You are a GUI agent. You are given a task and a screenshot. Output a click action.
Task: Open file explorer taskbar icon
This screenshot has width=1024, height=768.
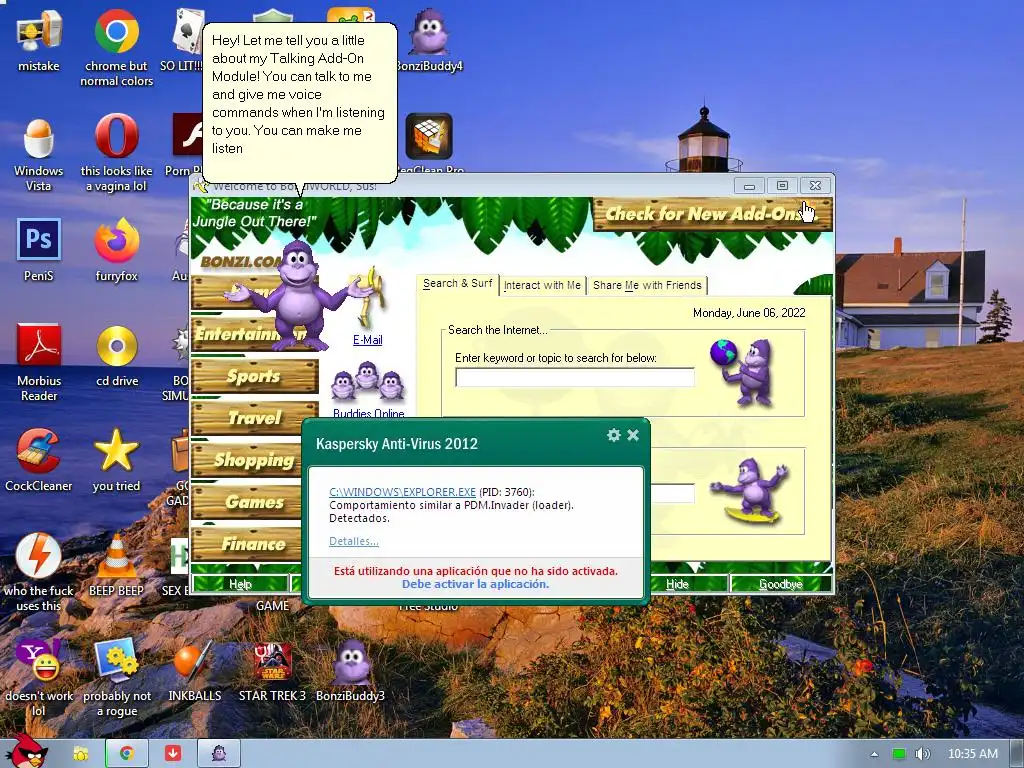click(81, 754)
